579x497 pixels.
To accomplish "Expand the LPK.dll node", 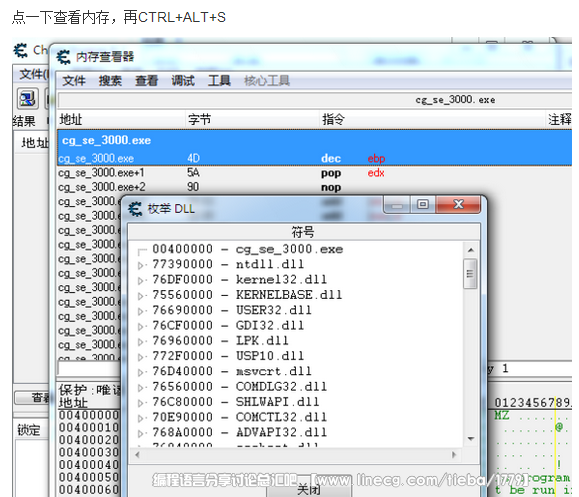I will click(141, 342).
